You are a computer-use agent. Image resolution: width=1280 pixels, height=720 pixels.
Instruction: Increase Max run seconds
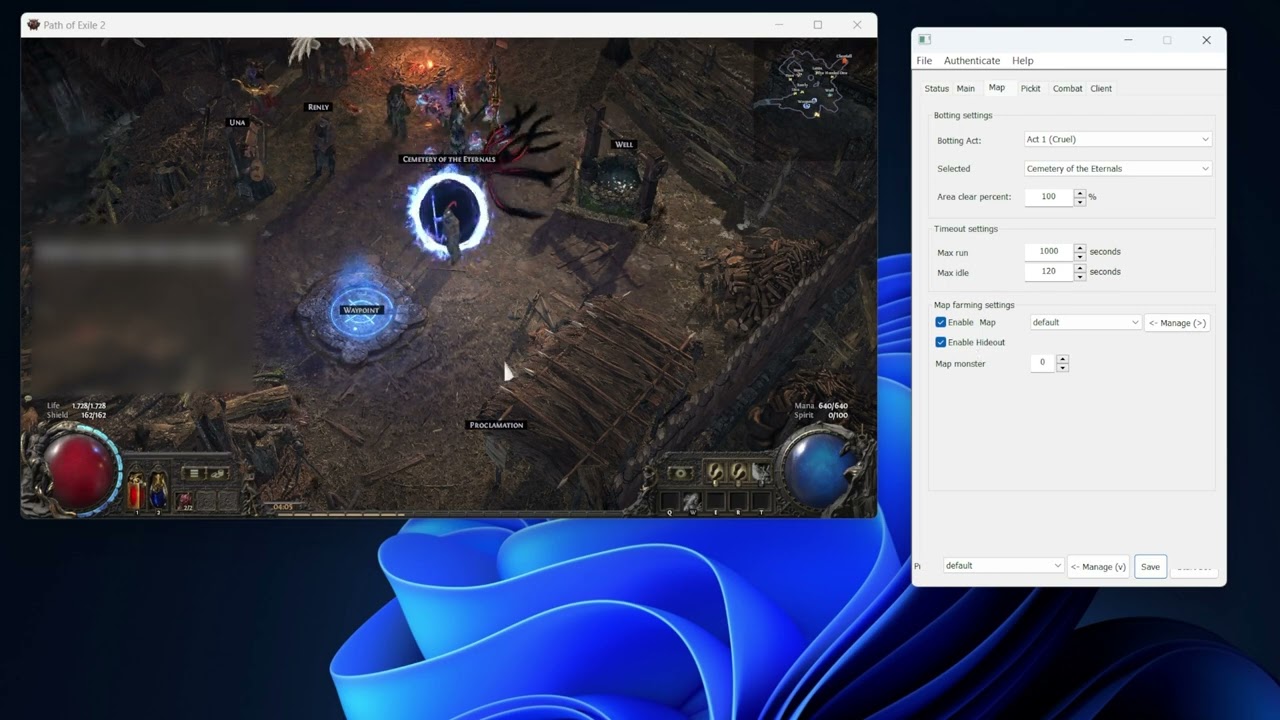(1080, 247)
